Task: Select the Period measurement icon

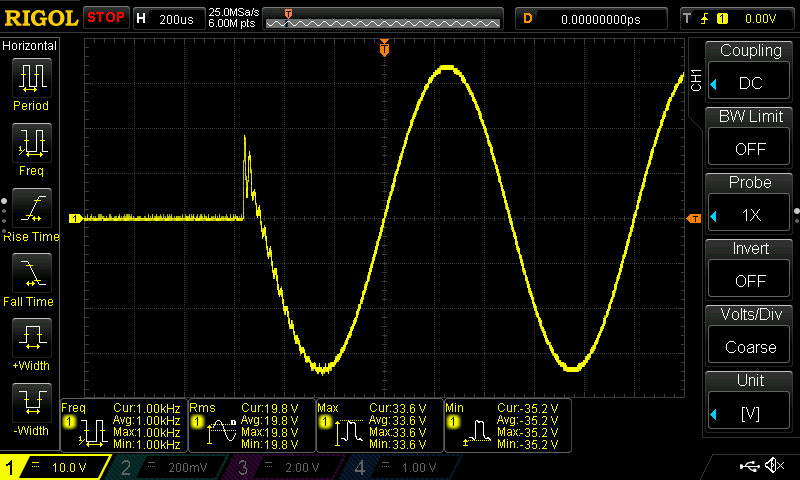Action: coord(30,78)
